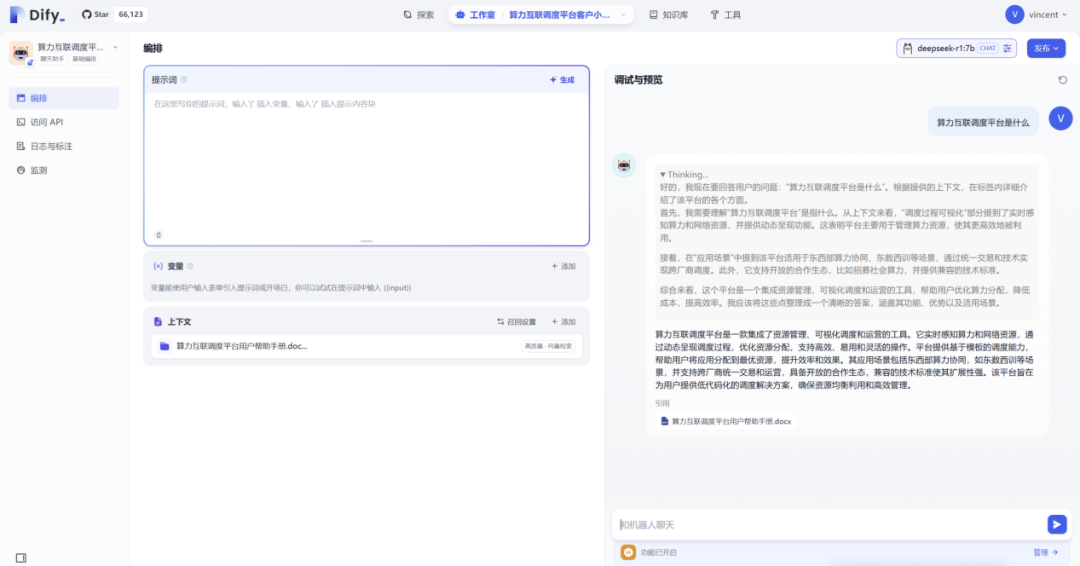Click the 工具 hammer icon
Screen dimensions: 1080x566
pos(714,14)
